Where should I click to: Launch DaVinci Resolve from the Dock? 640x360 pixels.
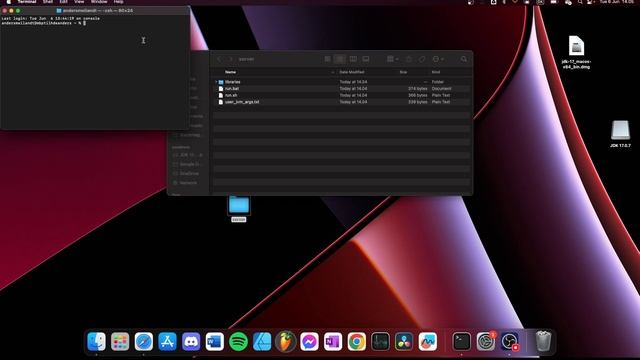tap(404, 342)
